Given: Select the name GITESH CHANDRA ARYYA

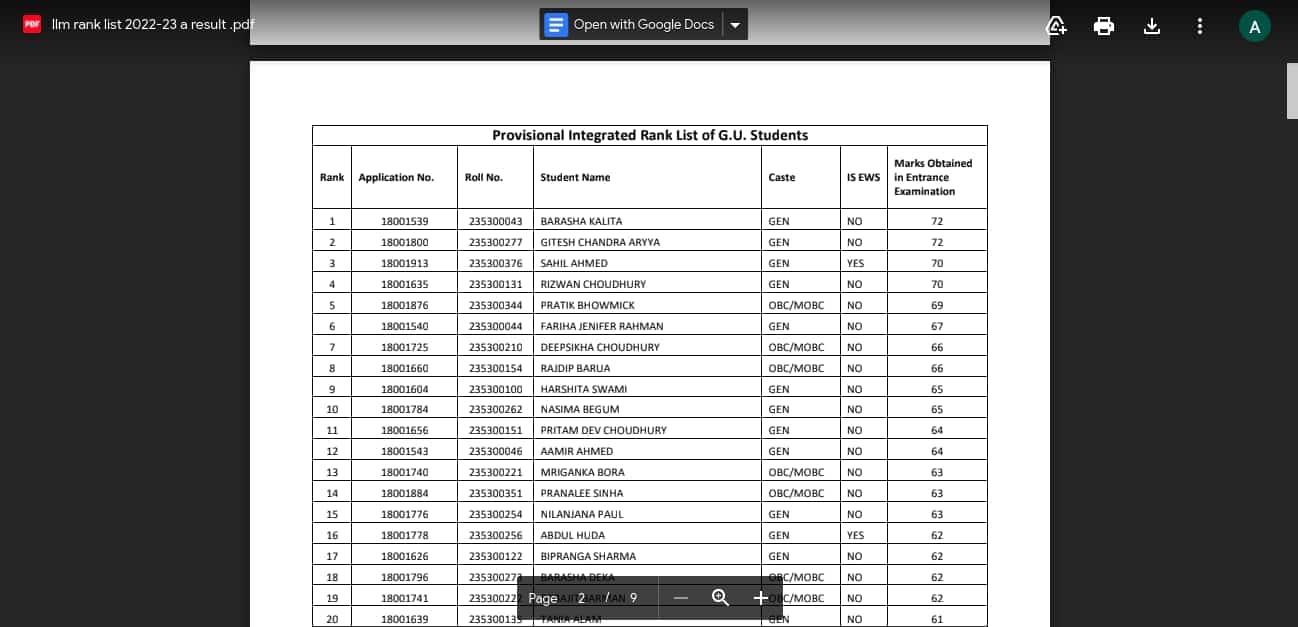Looking at the screenshot, I should 600,242.
